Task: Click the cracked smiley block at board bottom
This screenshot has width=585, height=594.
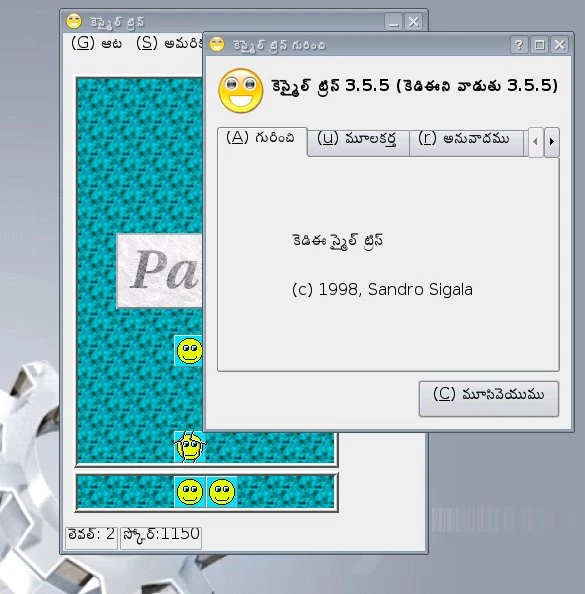Action: tap(190, 447)
